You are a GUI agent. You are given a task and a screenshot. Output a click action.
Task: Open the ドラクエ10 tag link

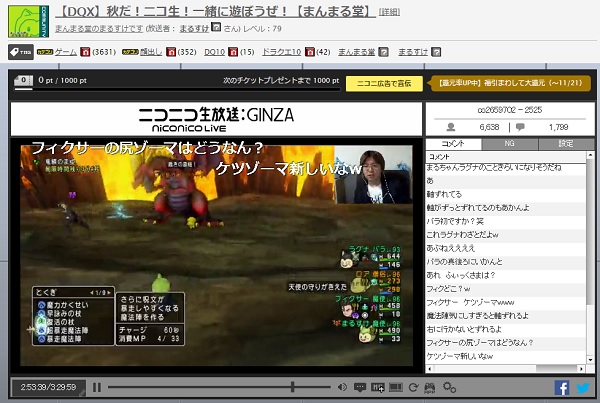pyautogui.click(x=281, y=52)
